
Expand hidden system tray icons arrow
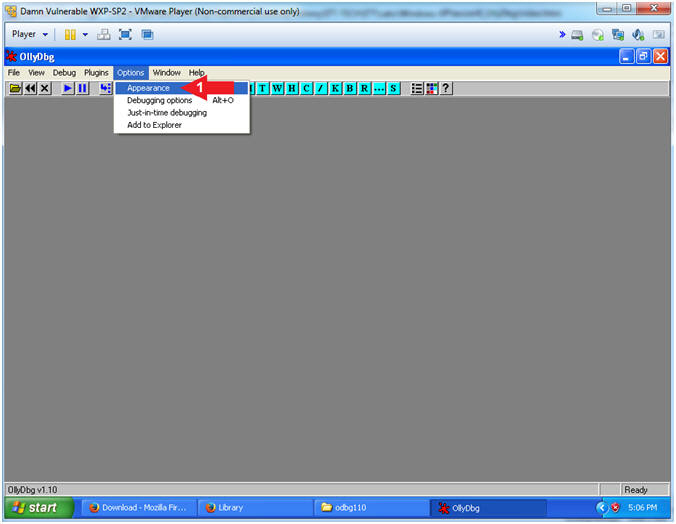[x=601, y=508]
